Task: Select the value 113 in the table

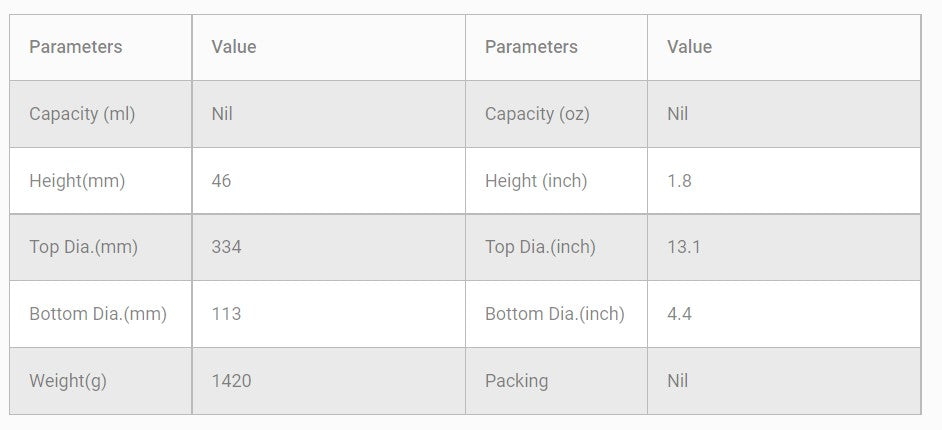Action: (226, 314)
